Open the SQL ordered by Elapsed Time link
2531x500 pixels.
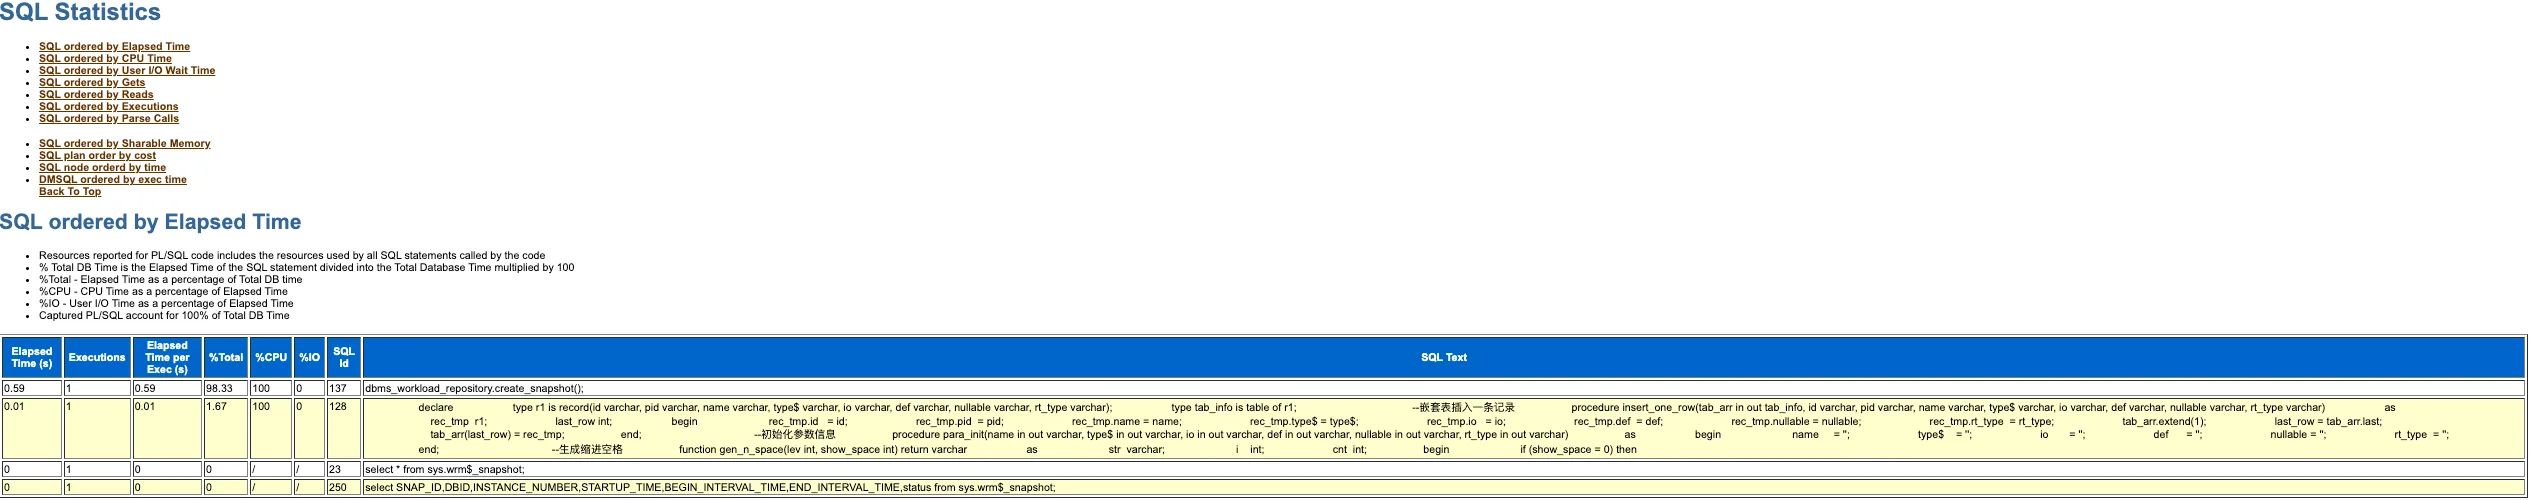[114, 46]
